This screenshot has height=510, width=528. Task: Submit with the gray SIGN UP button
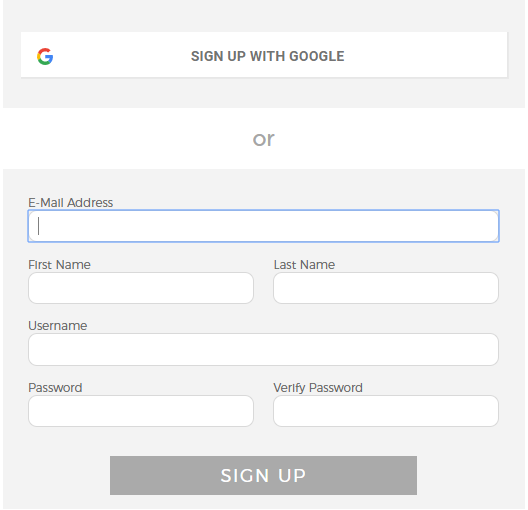tap(263, 475)
